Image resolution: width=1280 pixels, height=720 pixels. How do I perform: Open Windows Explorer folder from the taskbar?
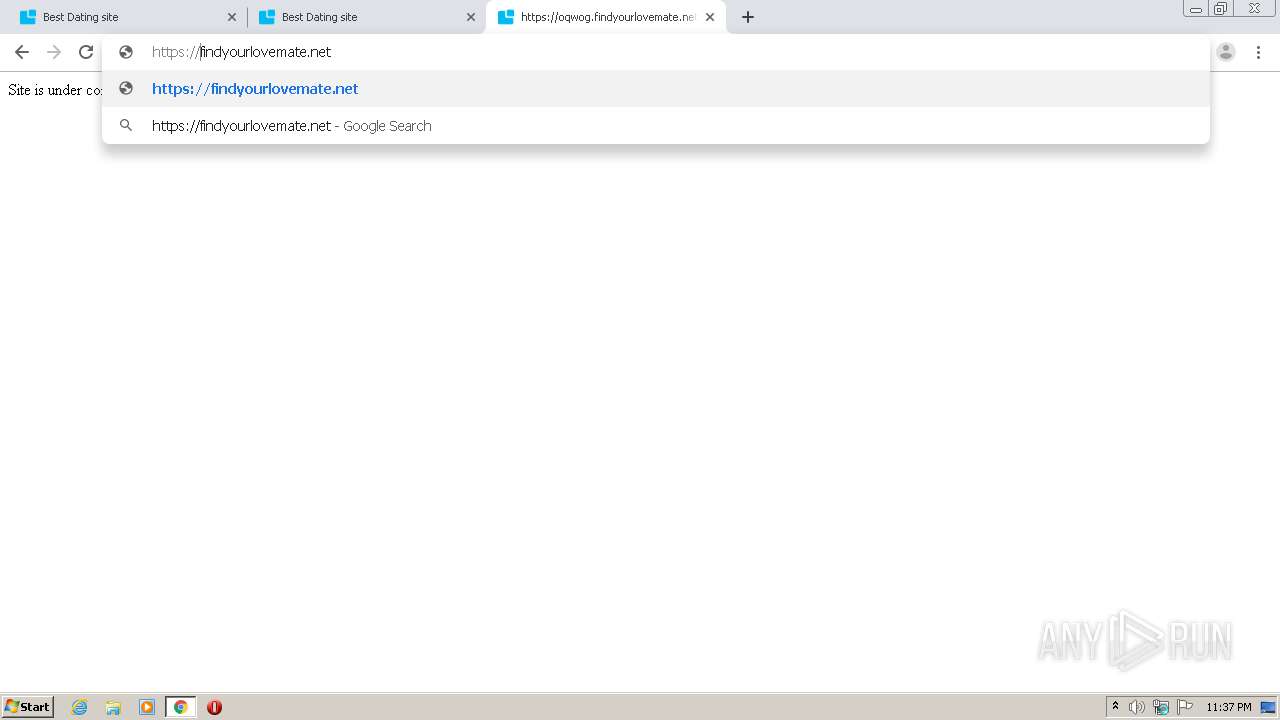(113, 707)
